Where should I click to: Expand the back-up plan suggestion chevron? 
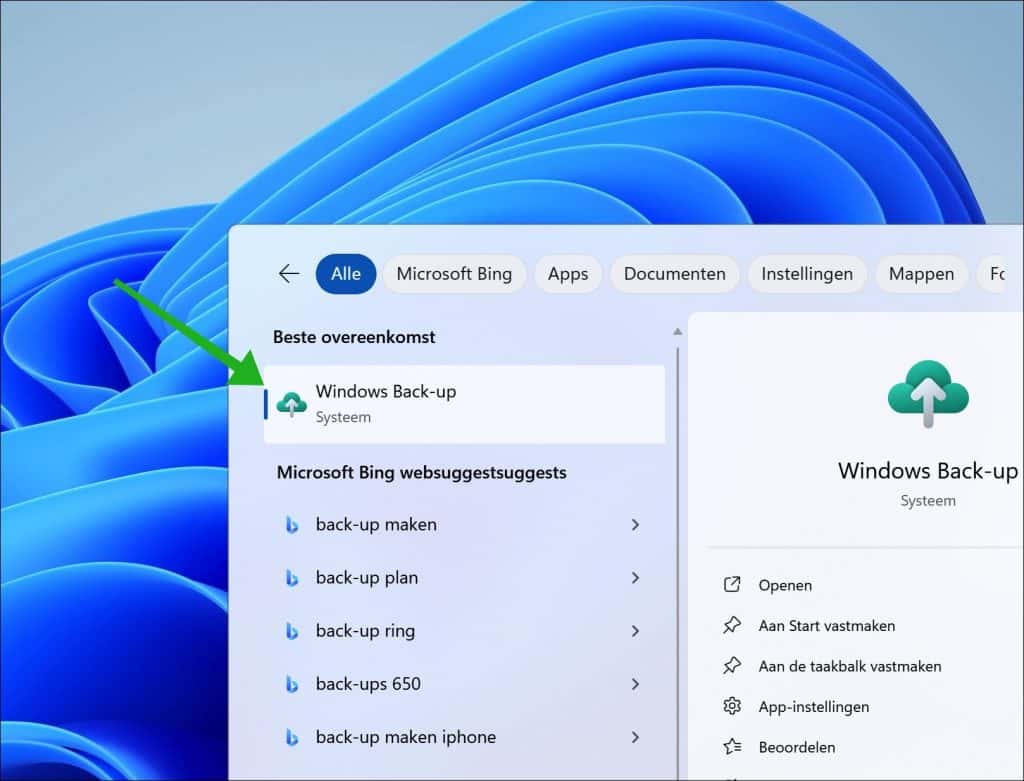635,578
